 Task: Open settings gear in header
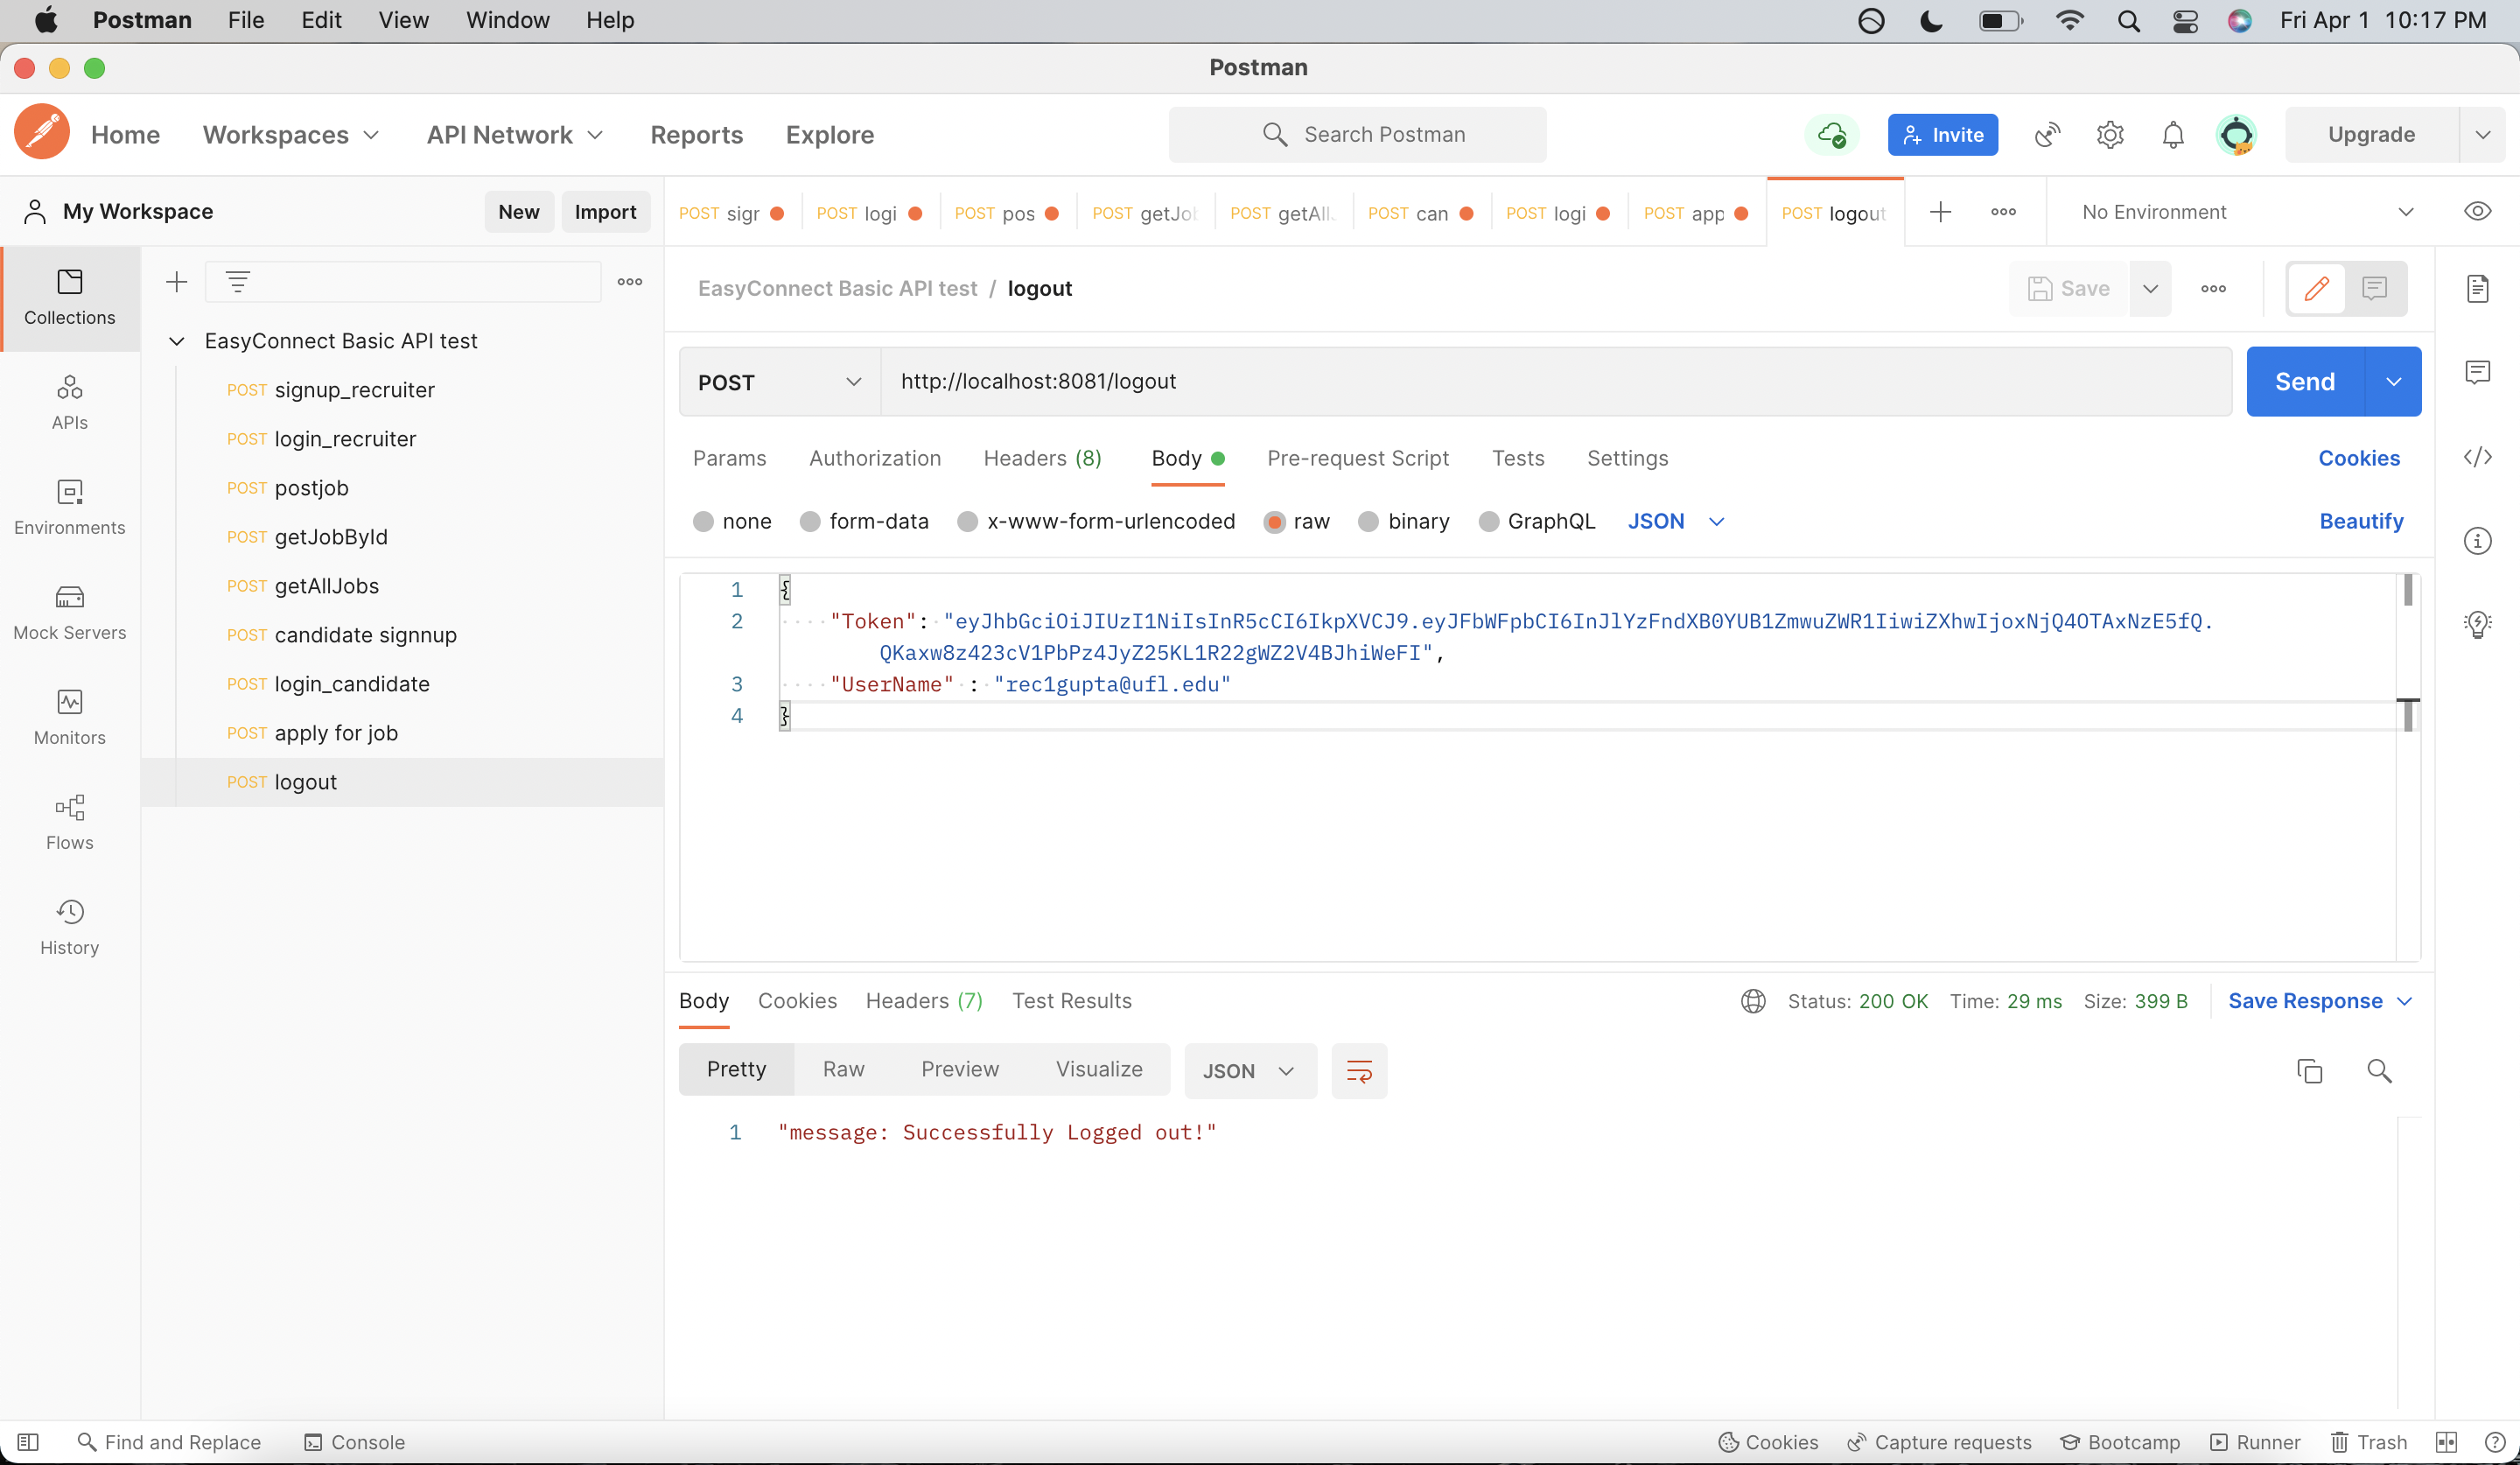coord(2110,135)
